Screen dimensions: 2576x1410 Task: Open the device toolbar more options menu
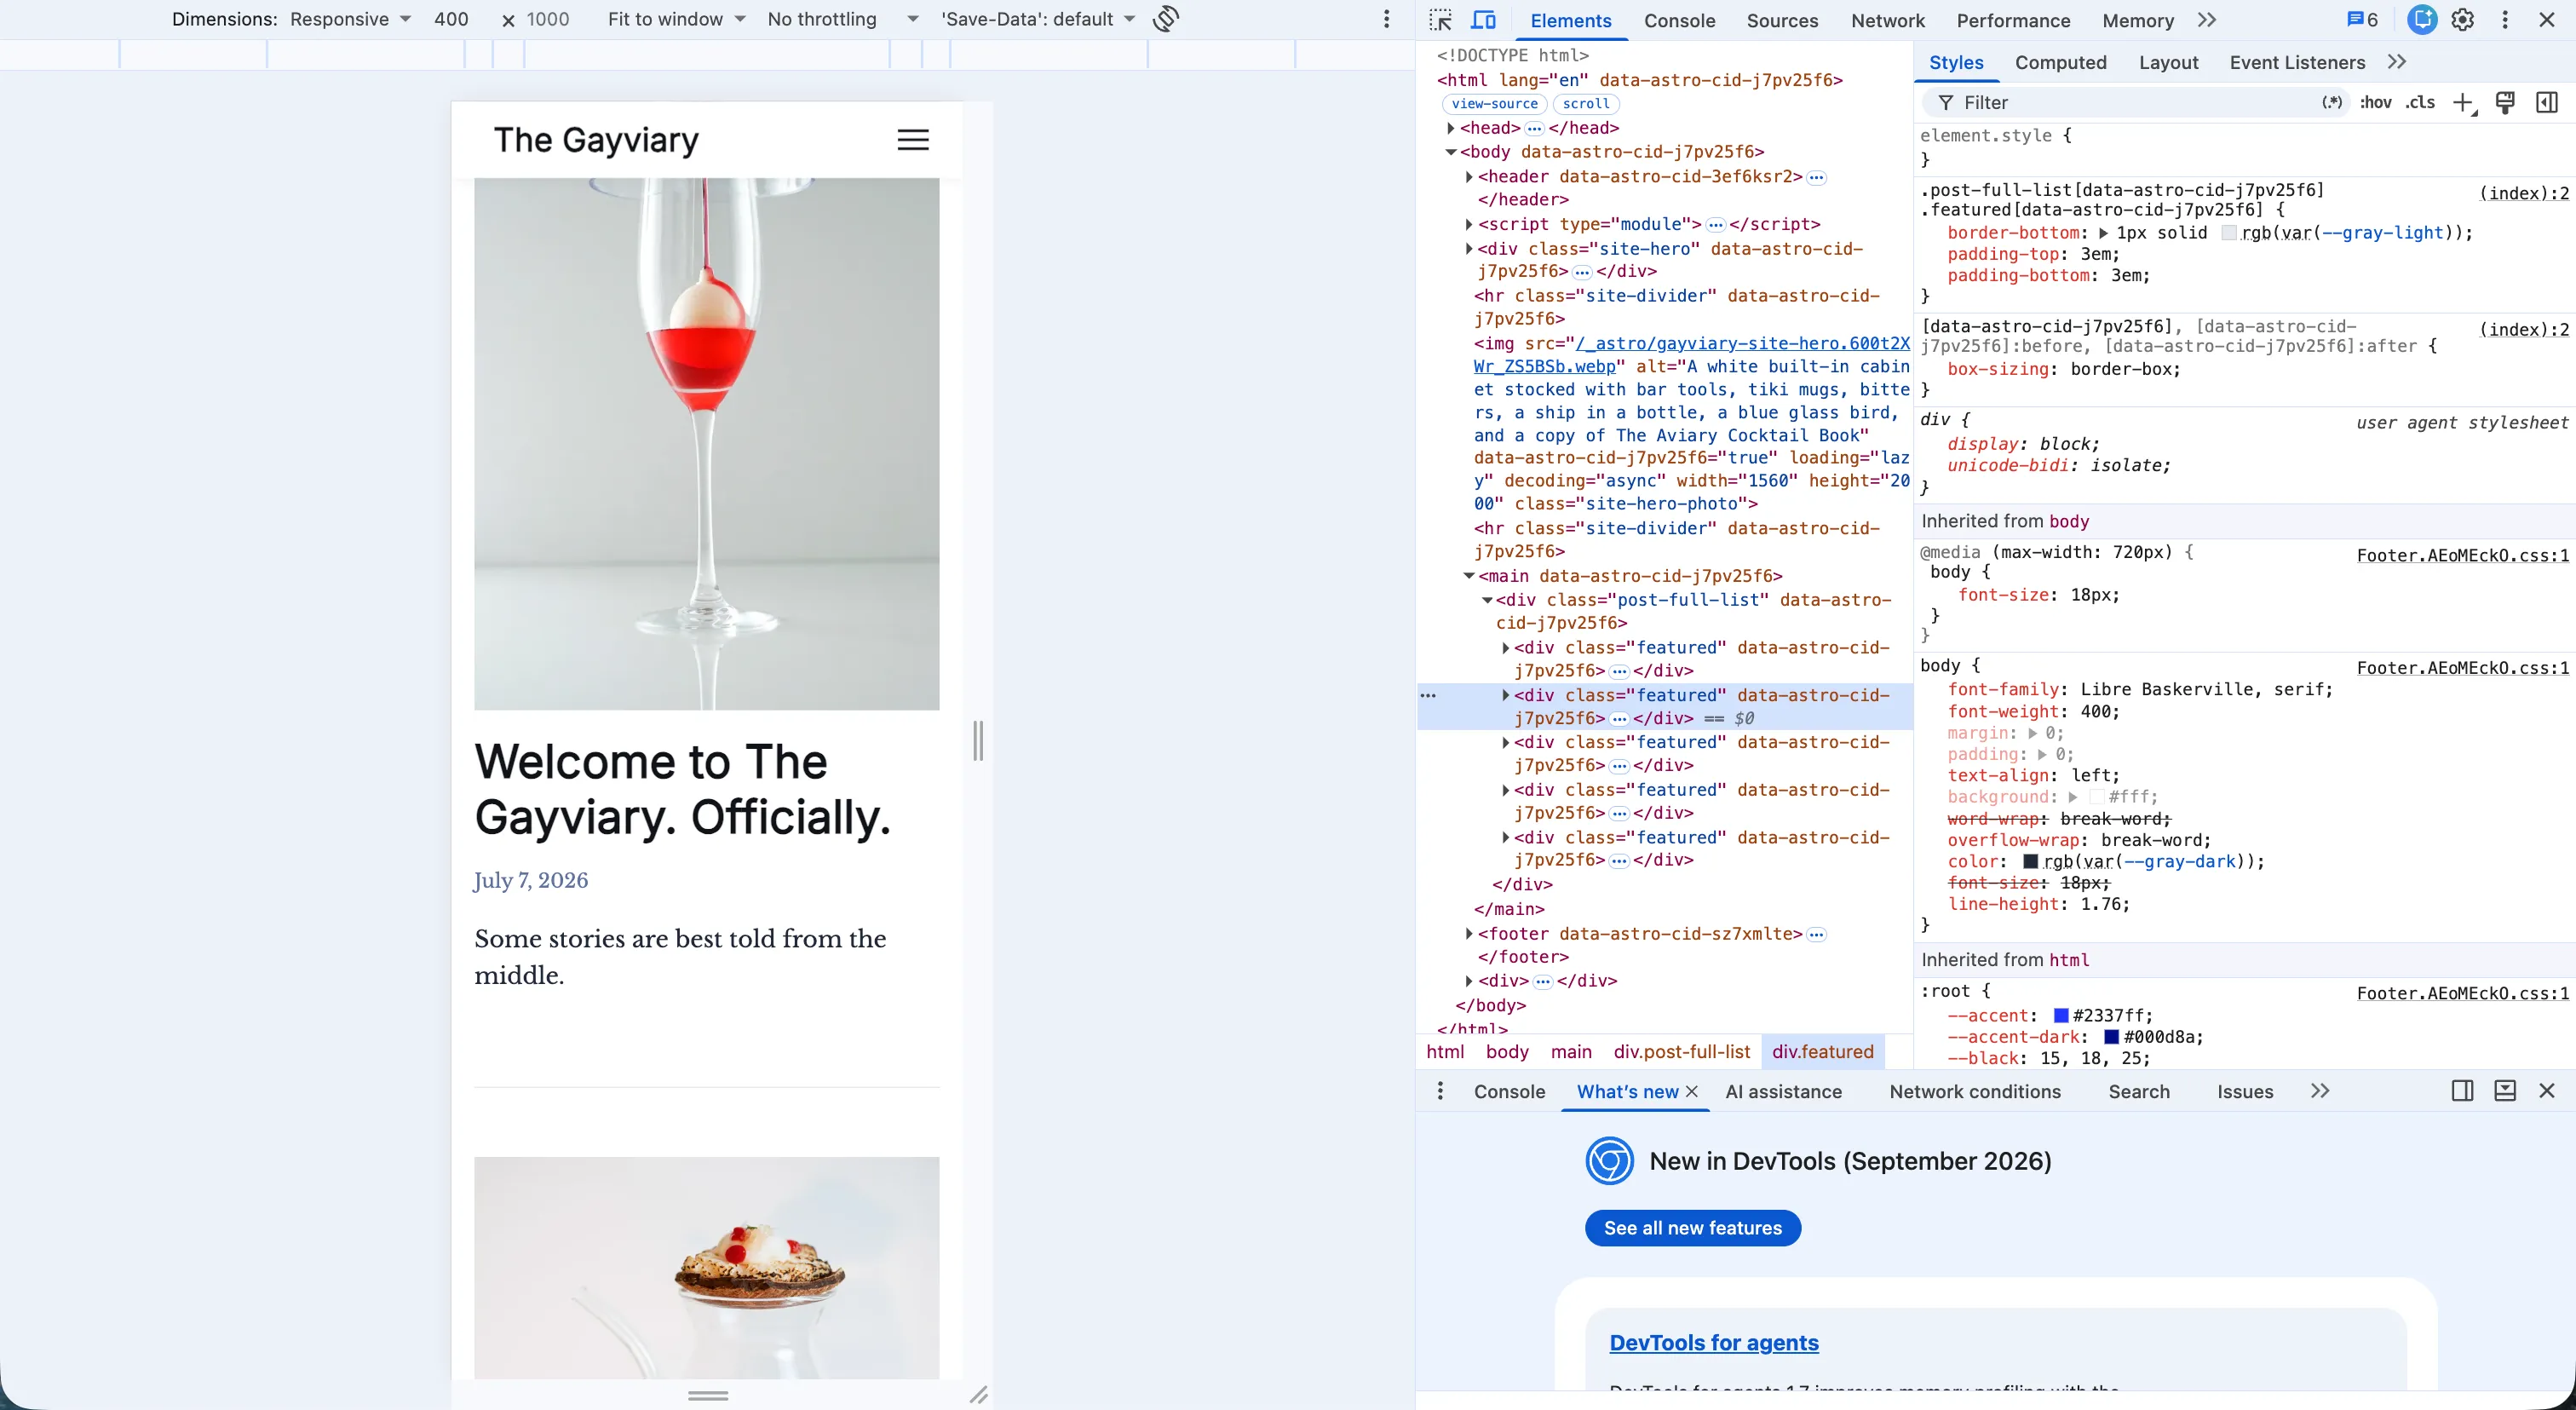click(x=1386, y=19)
